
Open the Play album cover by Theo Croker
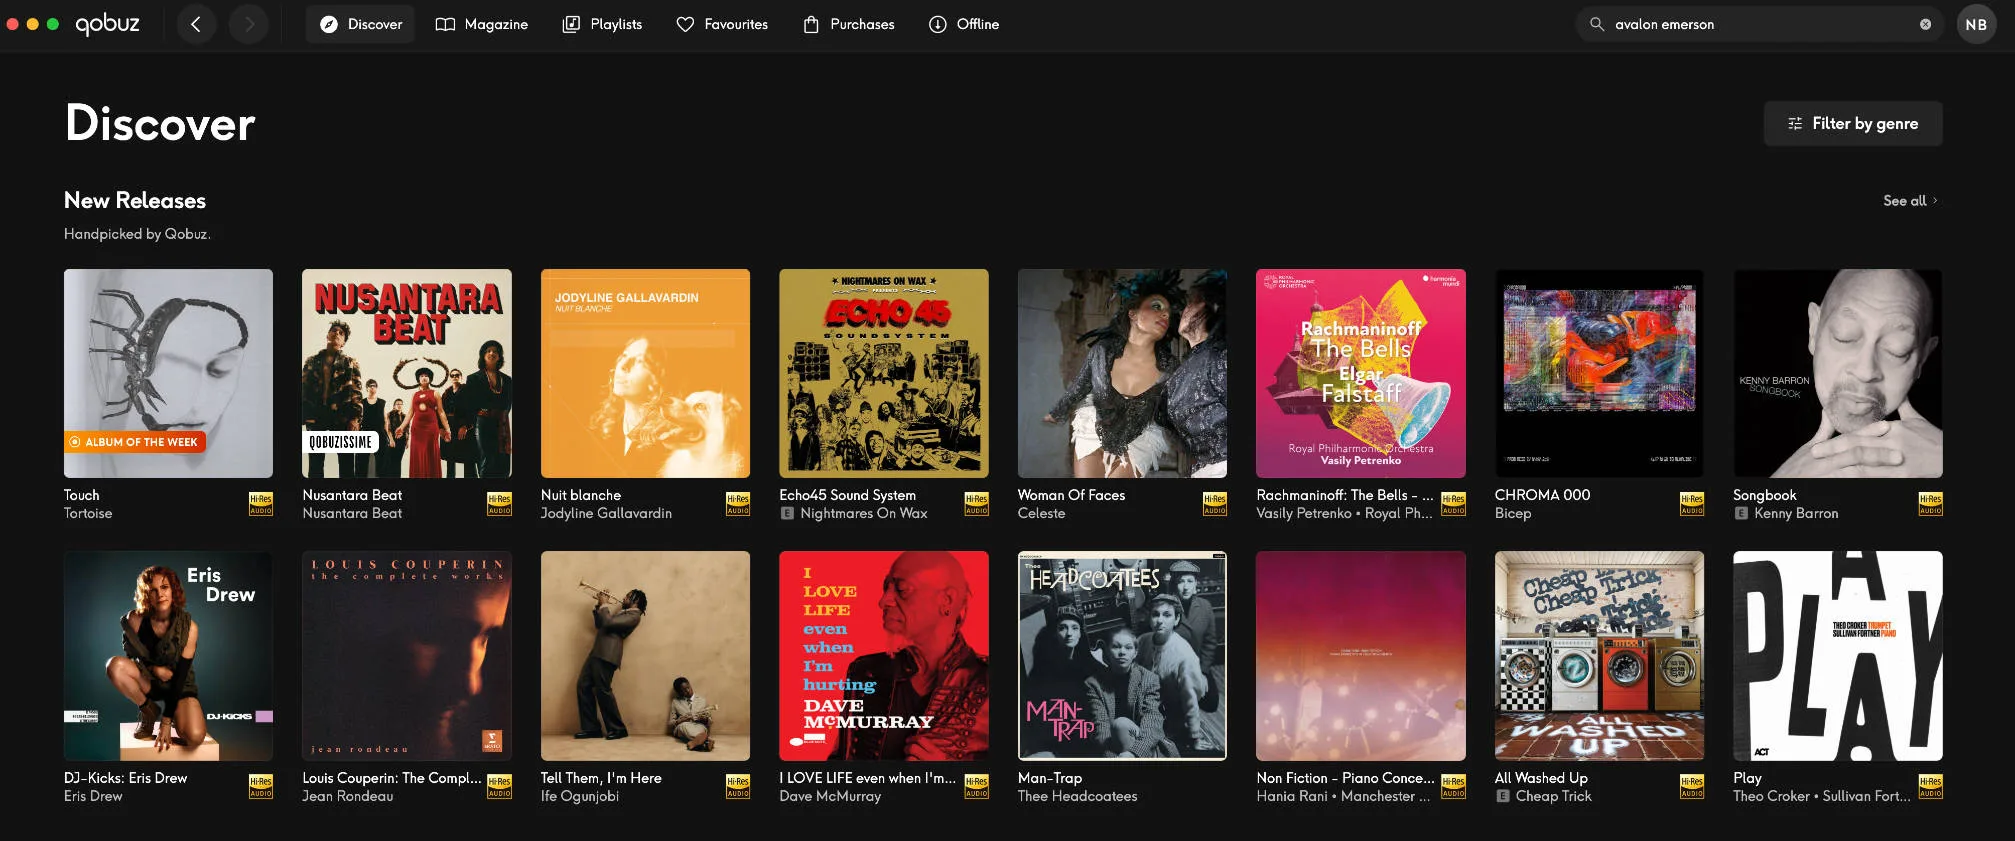(x=1838, y=656)
